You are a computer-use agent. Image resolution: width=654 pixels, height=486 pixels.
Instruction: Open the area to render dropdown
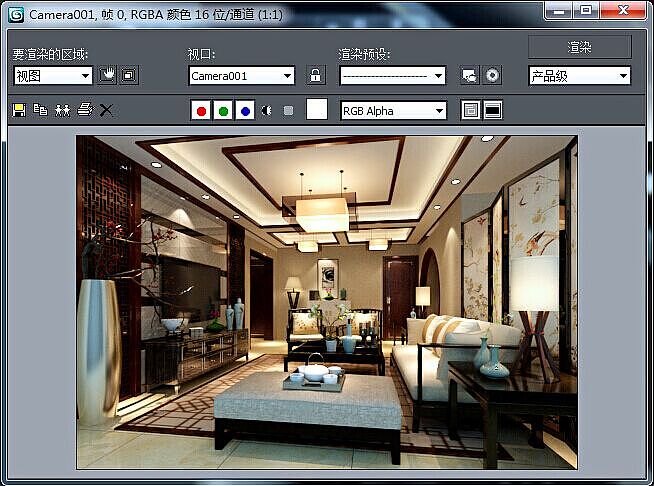[53, 76]
